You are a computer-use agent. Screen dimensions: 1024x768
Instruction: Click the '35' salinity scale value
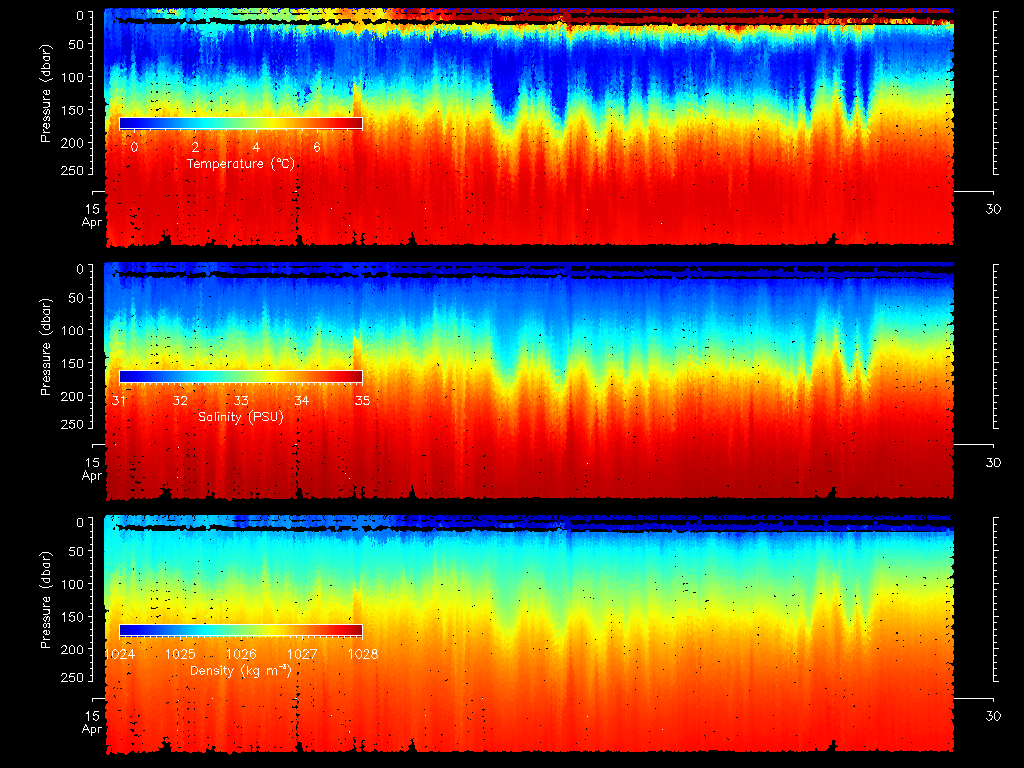click(x=362, y=400)
